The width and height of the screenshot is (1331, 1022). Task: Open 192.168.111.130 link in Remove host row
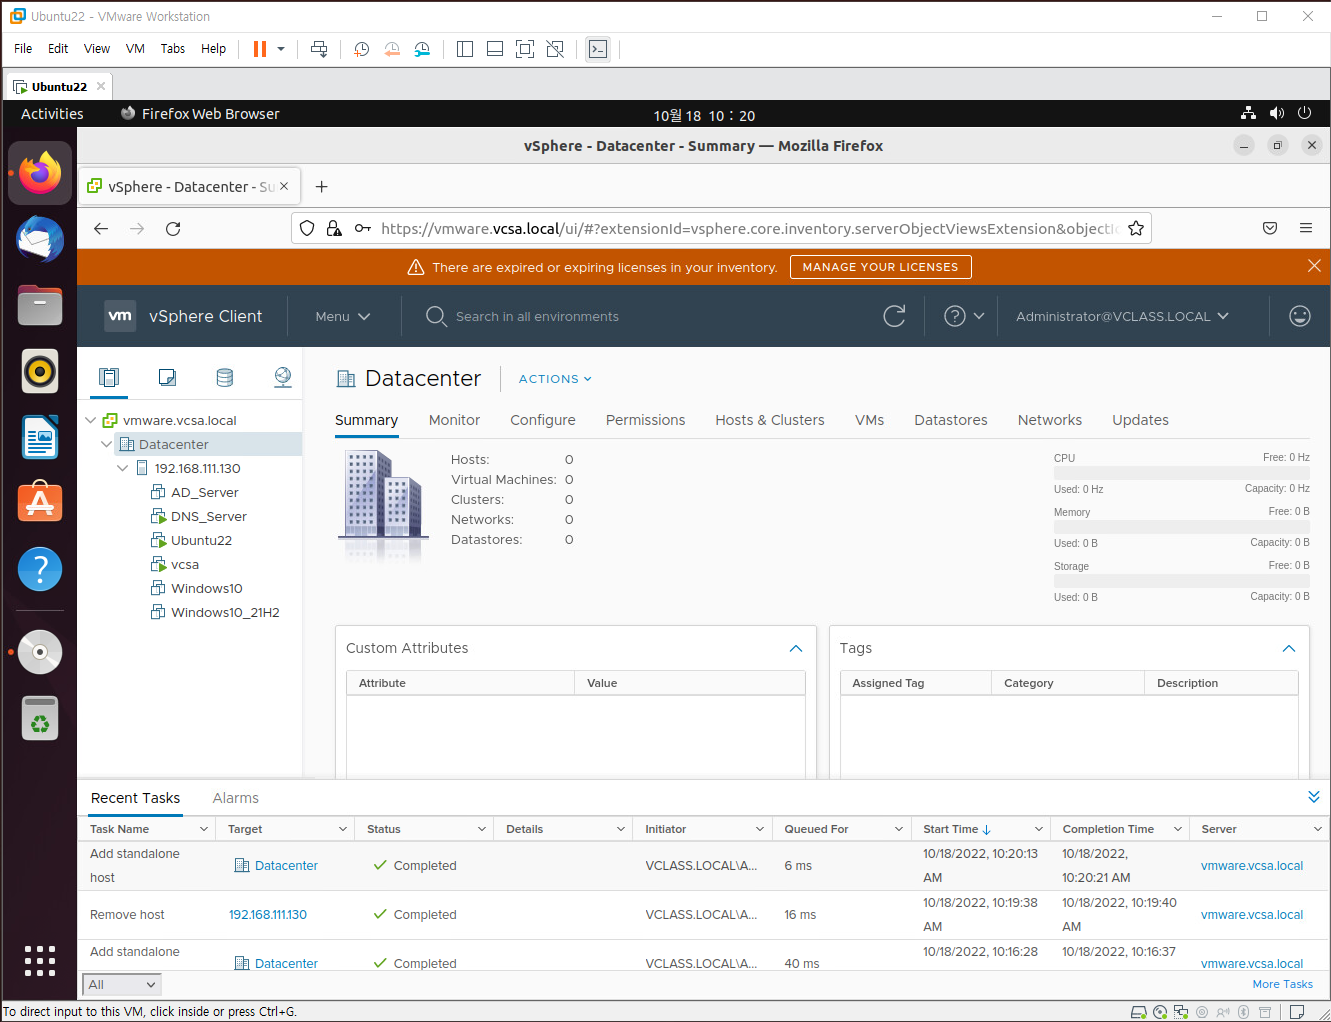click(x=268, y=915)
